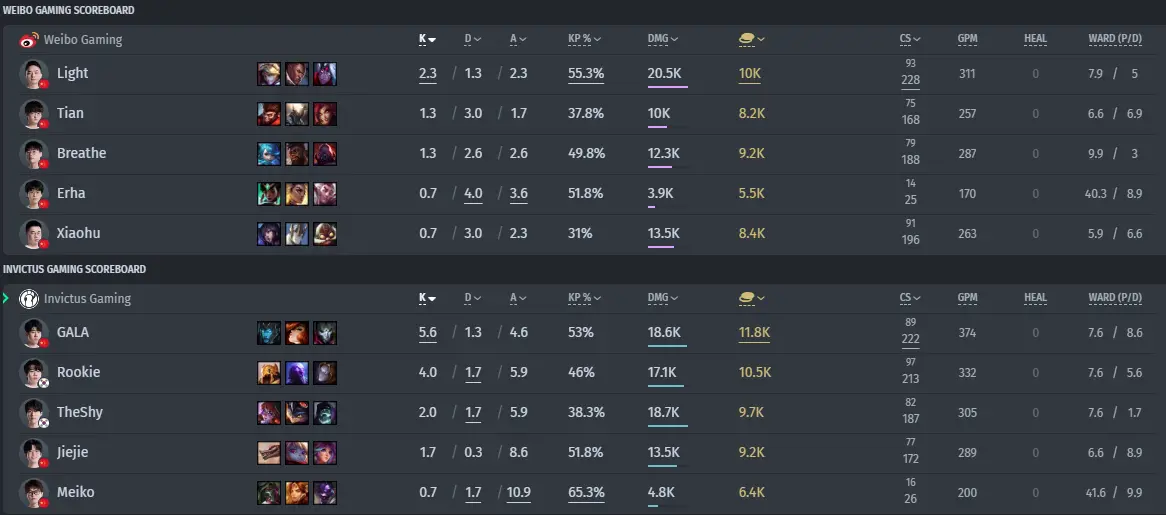The image size is (1166, 515).
Task: Click WARD (P/D) header in Invictus table
Action: [1115, 298]
